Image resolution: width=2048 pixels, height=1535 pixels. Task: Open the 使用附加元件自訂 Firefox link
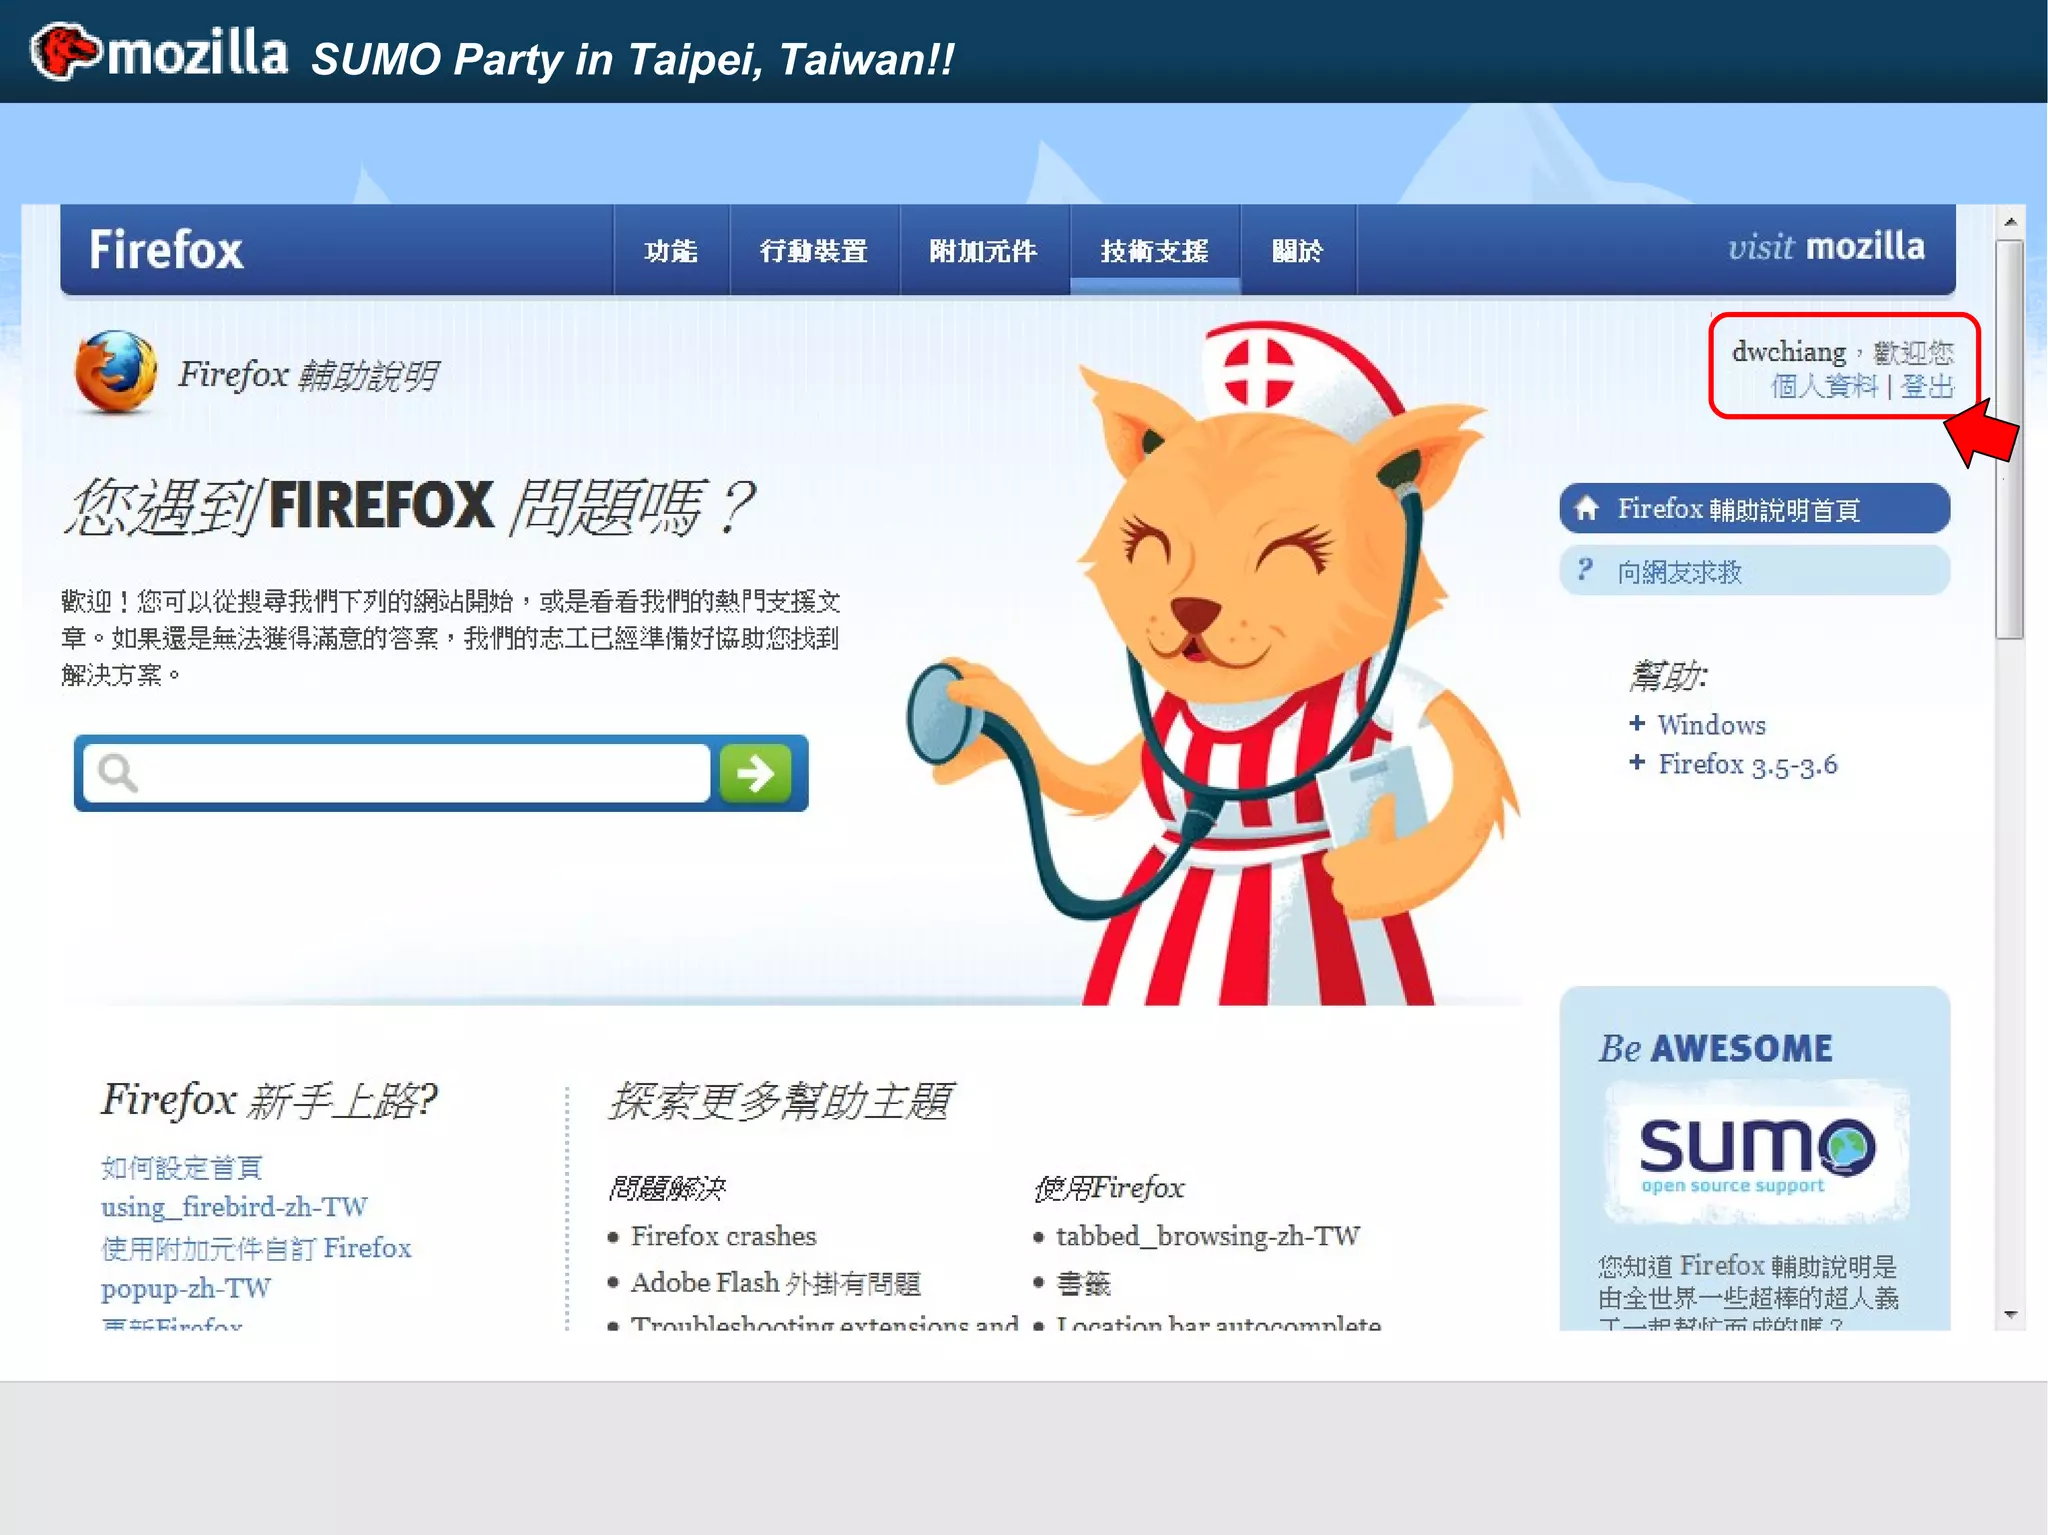pyautogui.click(x=256, y=1248)
